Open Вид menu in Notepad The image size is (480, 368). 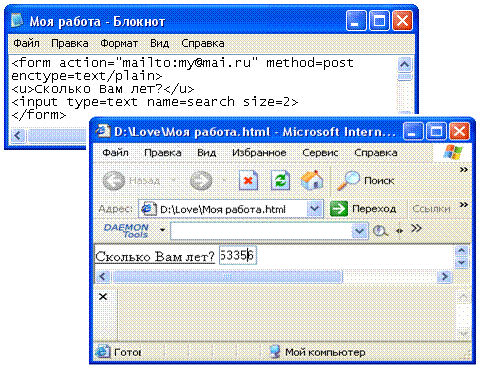pos(159,43)
